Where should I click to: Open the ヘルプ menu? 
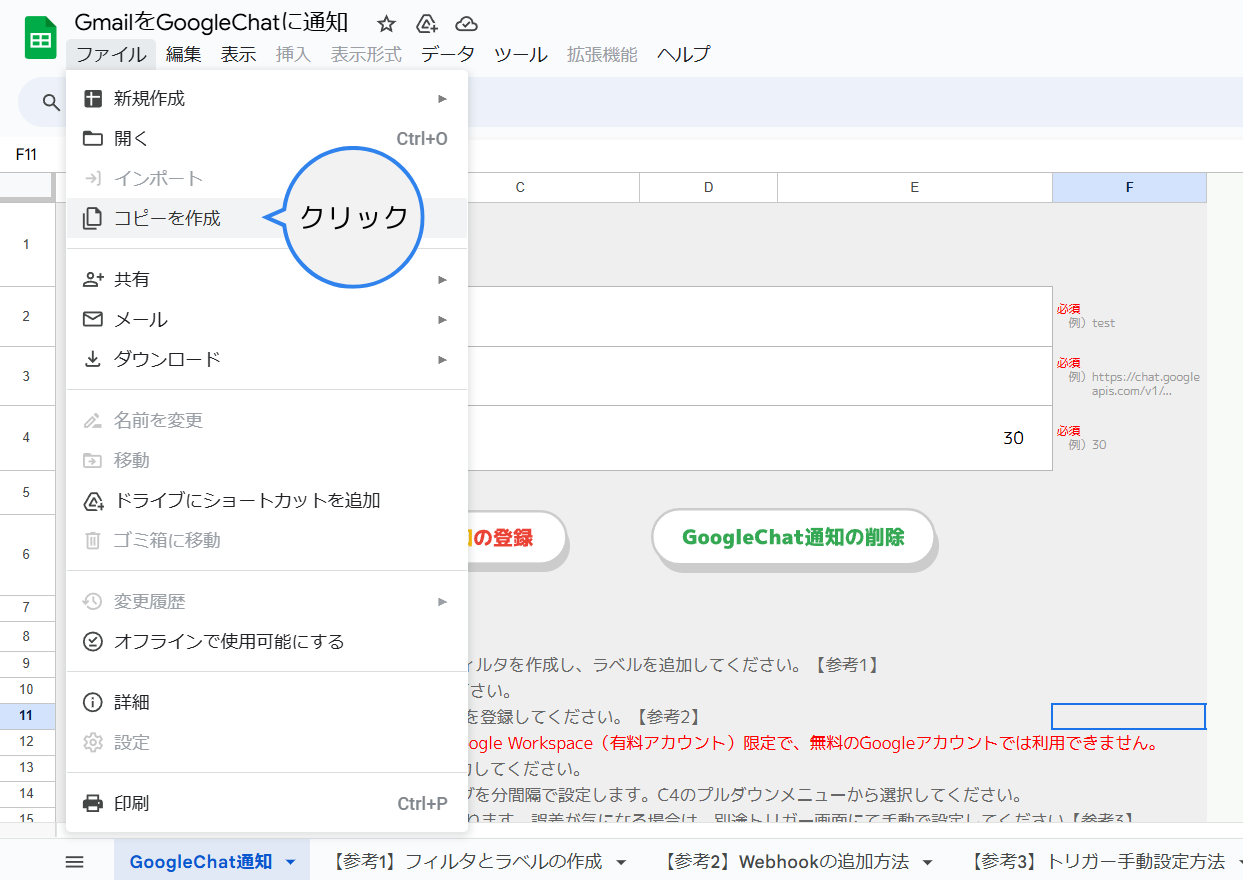pos(683,54)
